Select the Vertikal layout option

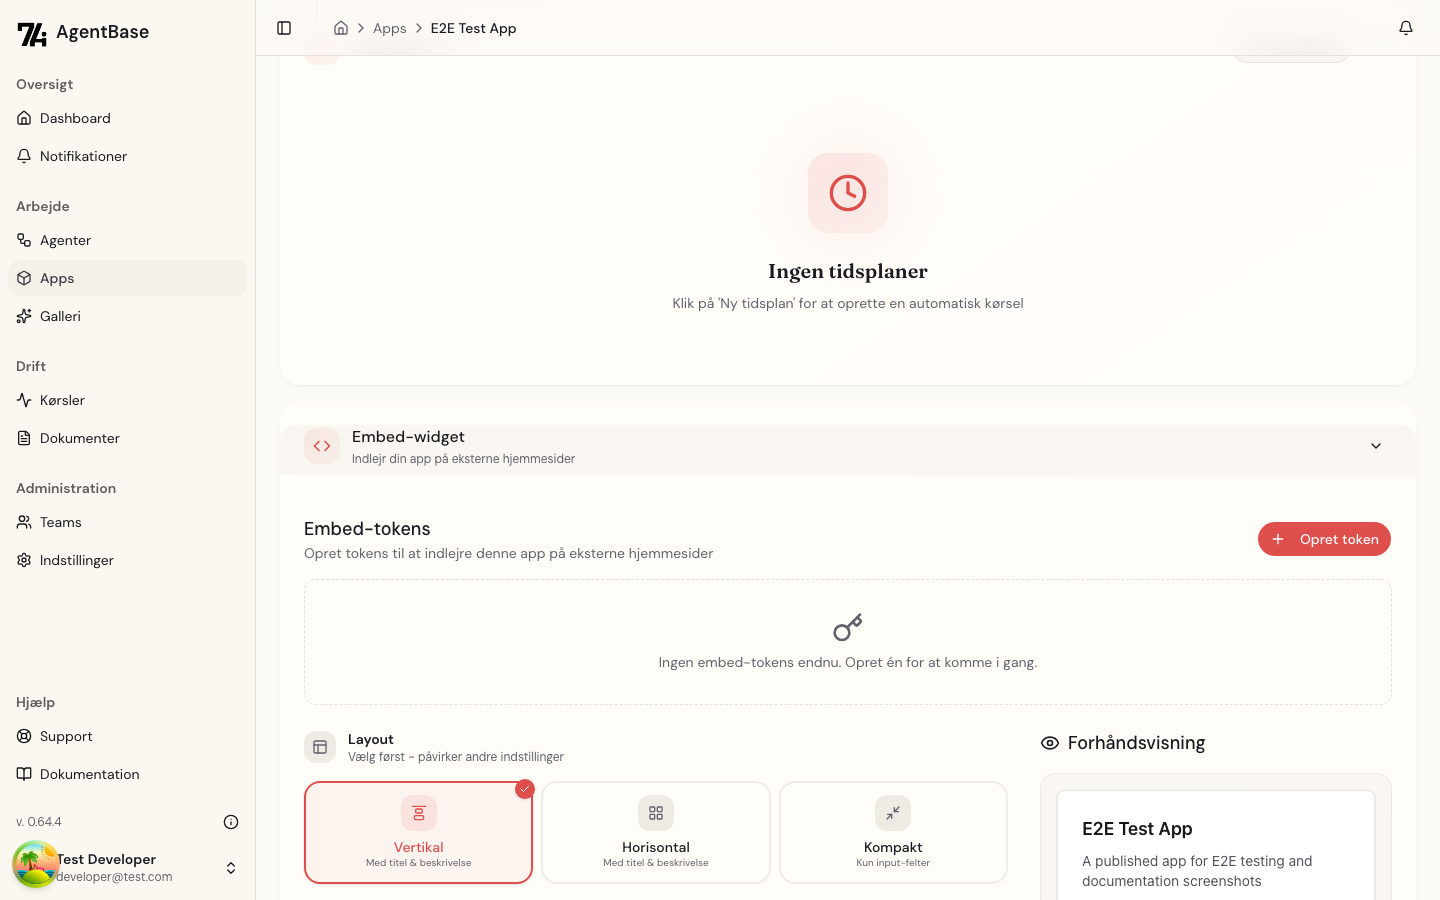418,832
